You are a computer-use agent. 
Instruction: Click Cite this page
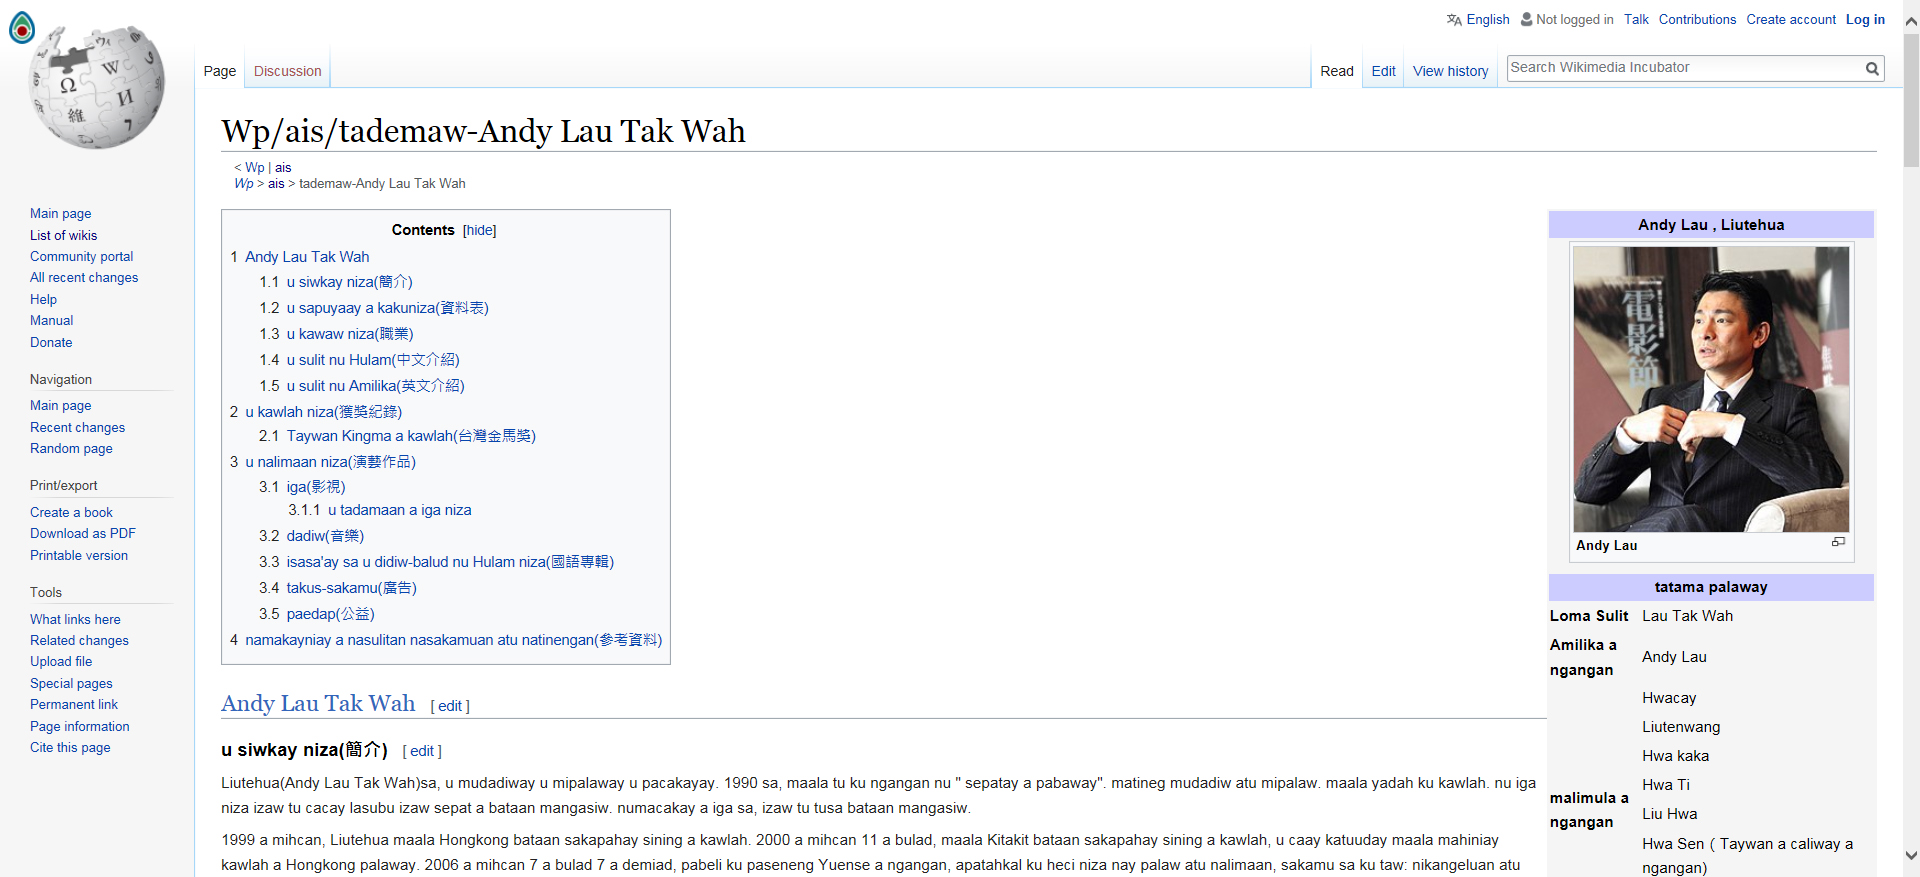70,747
